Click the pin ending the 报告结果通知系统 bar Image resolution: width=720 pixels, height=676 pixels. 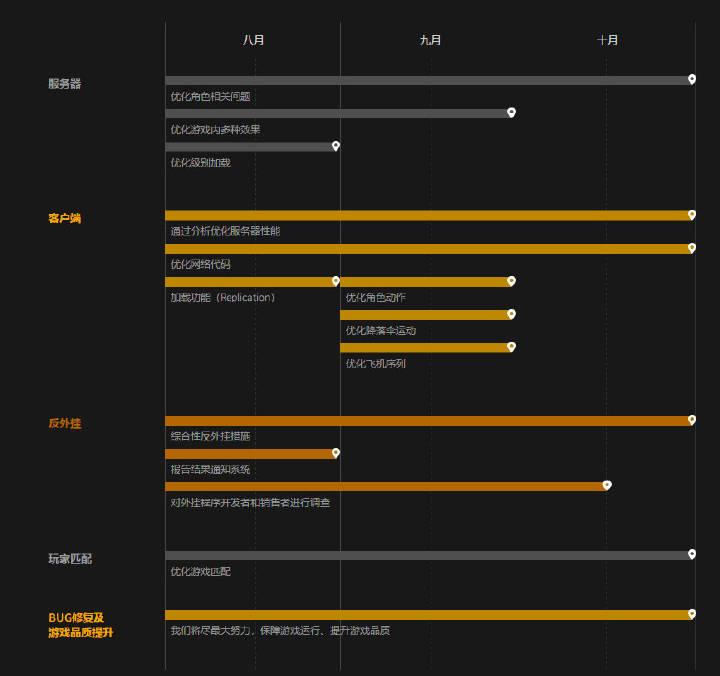(x=336, y=453)
